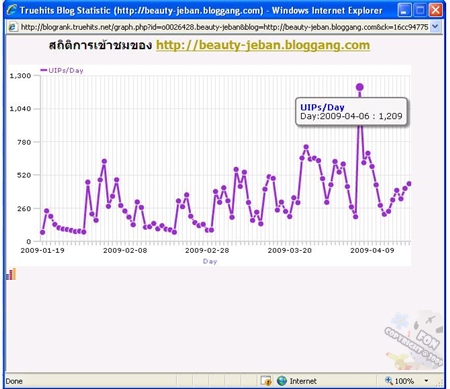Click the Internet zone globe icon

coord(282,381)
